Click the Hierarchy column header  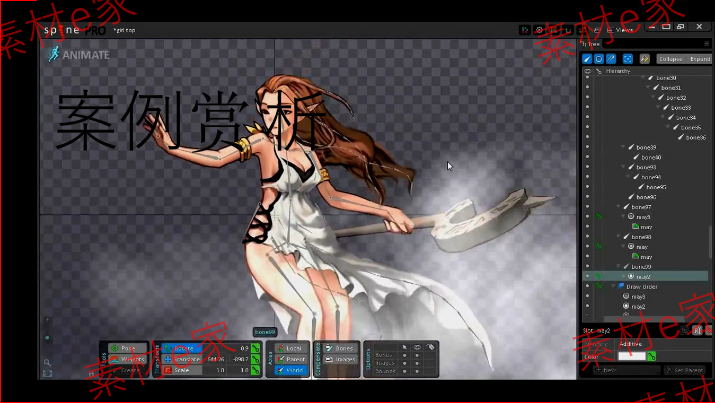coord(618,71)
